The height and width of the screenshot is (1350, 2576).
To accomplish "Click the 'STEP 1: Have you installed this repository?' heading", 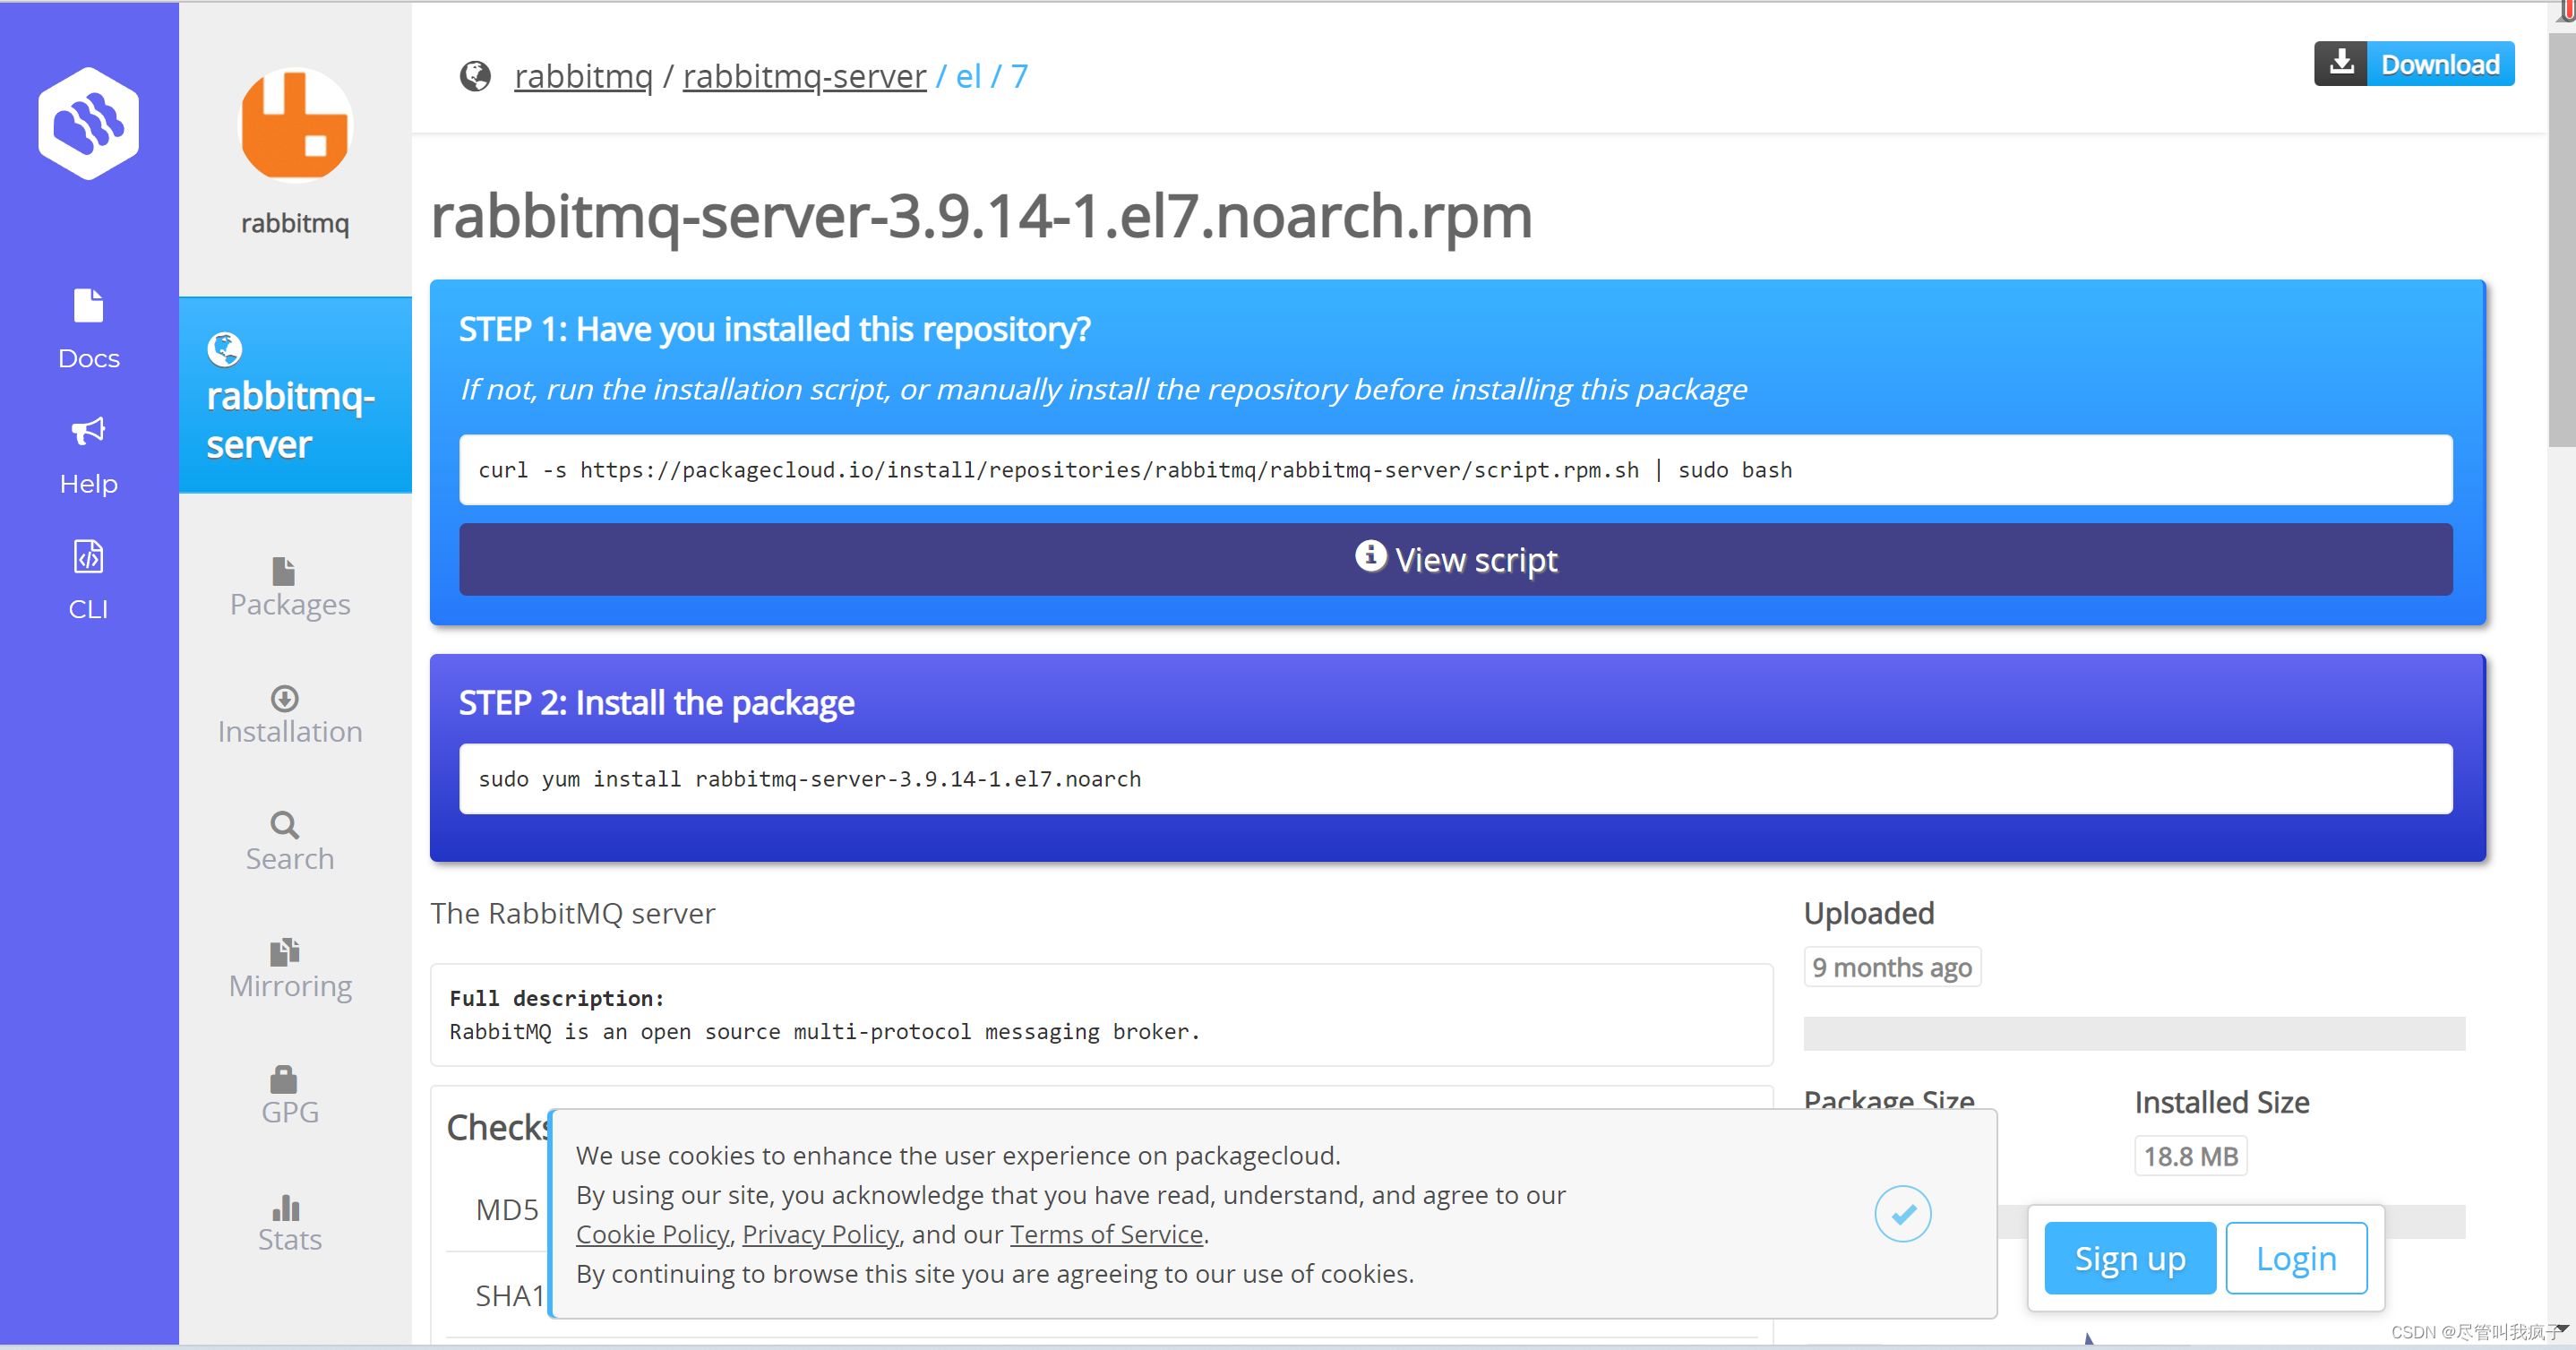I will click(774, 329).
